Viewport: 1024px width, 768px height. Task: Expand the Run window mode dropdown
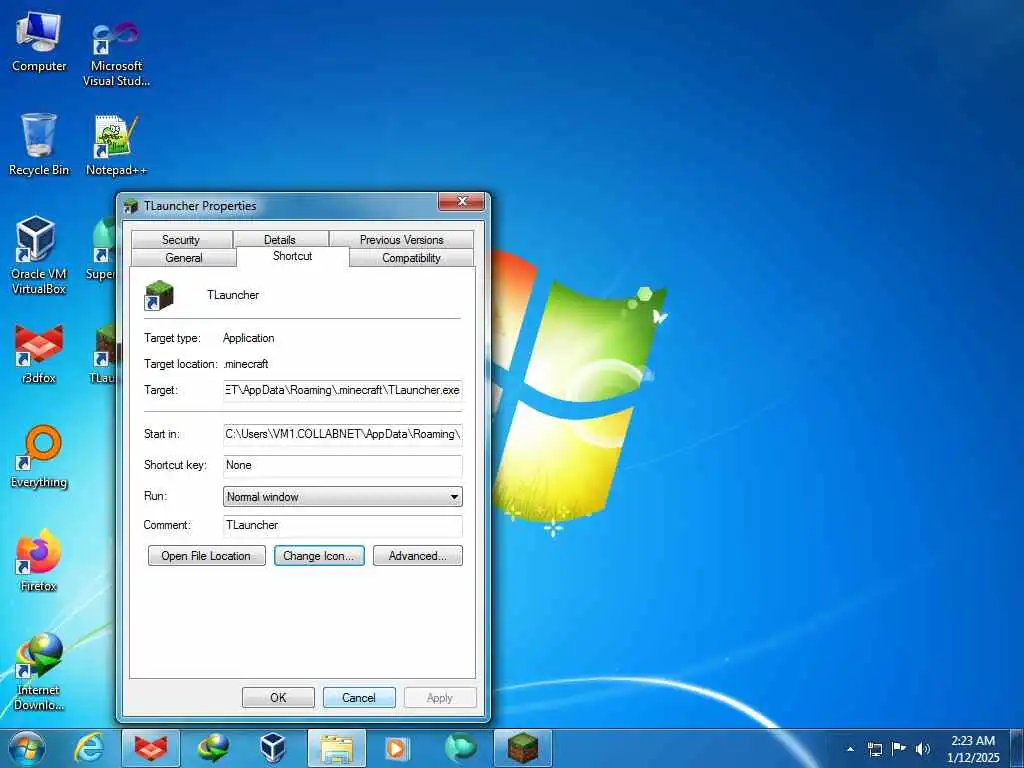(343, 497)
